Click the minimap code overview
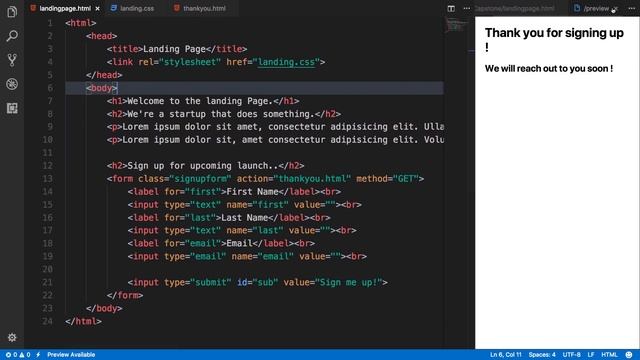 (456, 25)
